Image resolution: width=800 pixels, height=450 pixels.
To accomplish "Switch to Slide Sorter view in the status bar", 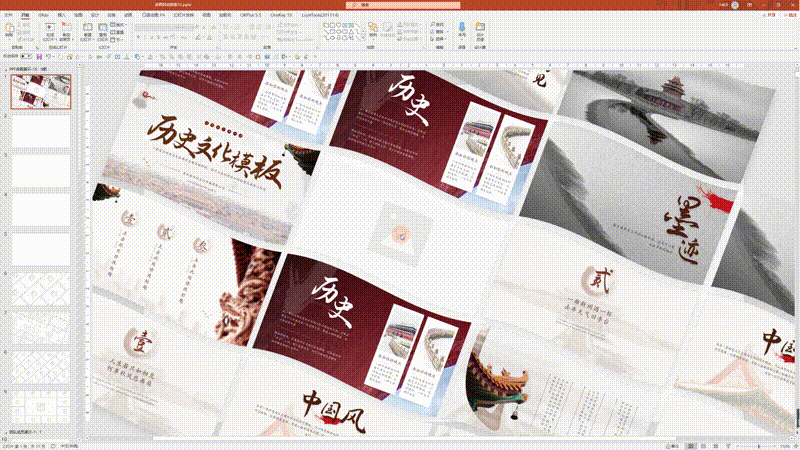I will (x=703, y=446).
